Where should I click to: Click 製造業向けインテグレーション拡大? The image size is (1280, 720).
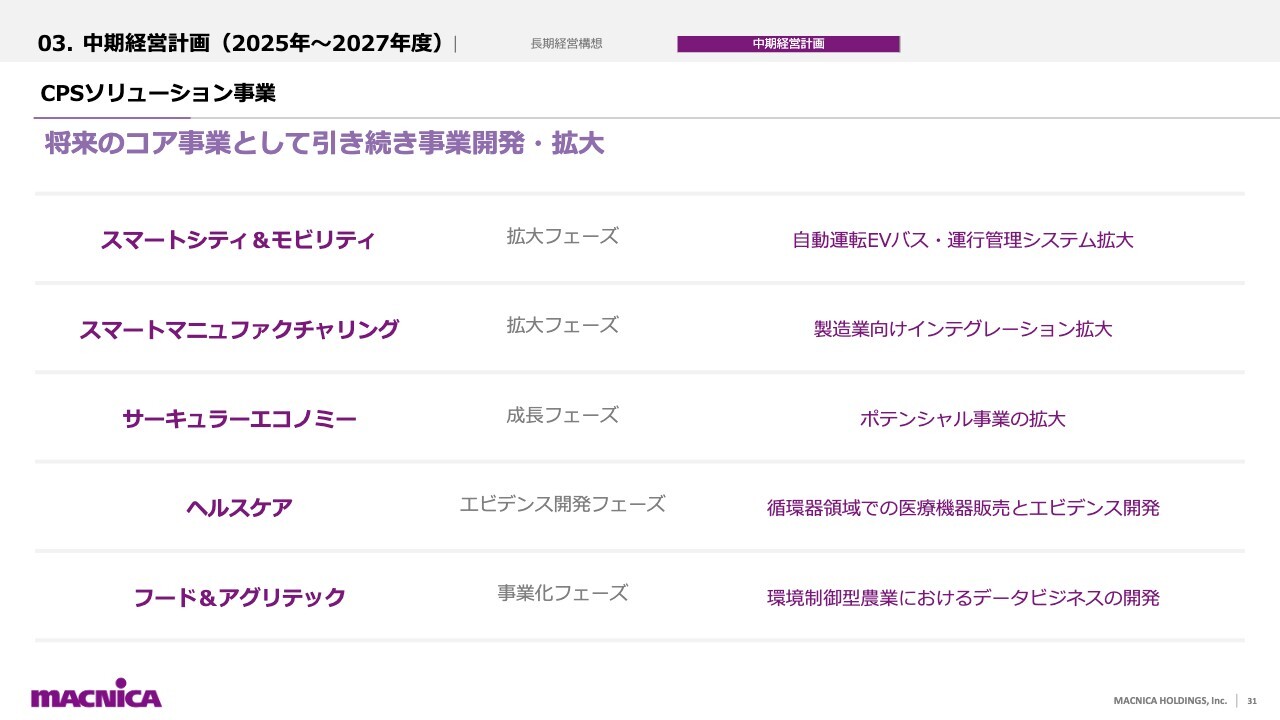[962, 329]
